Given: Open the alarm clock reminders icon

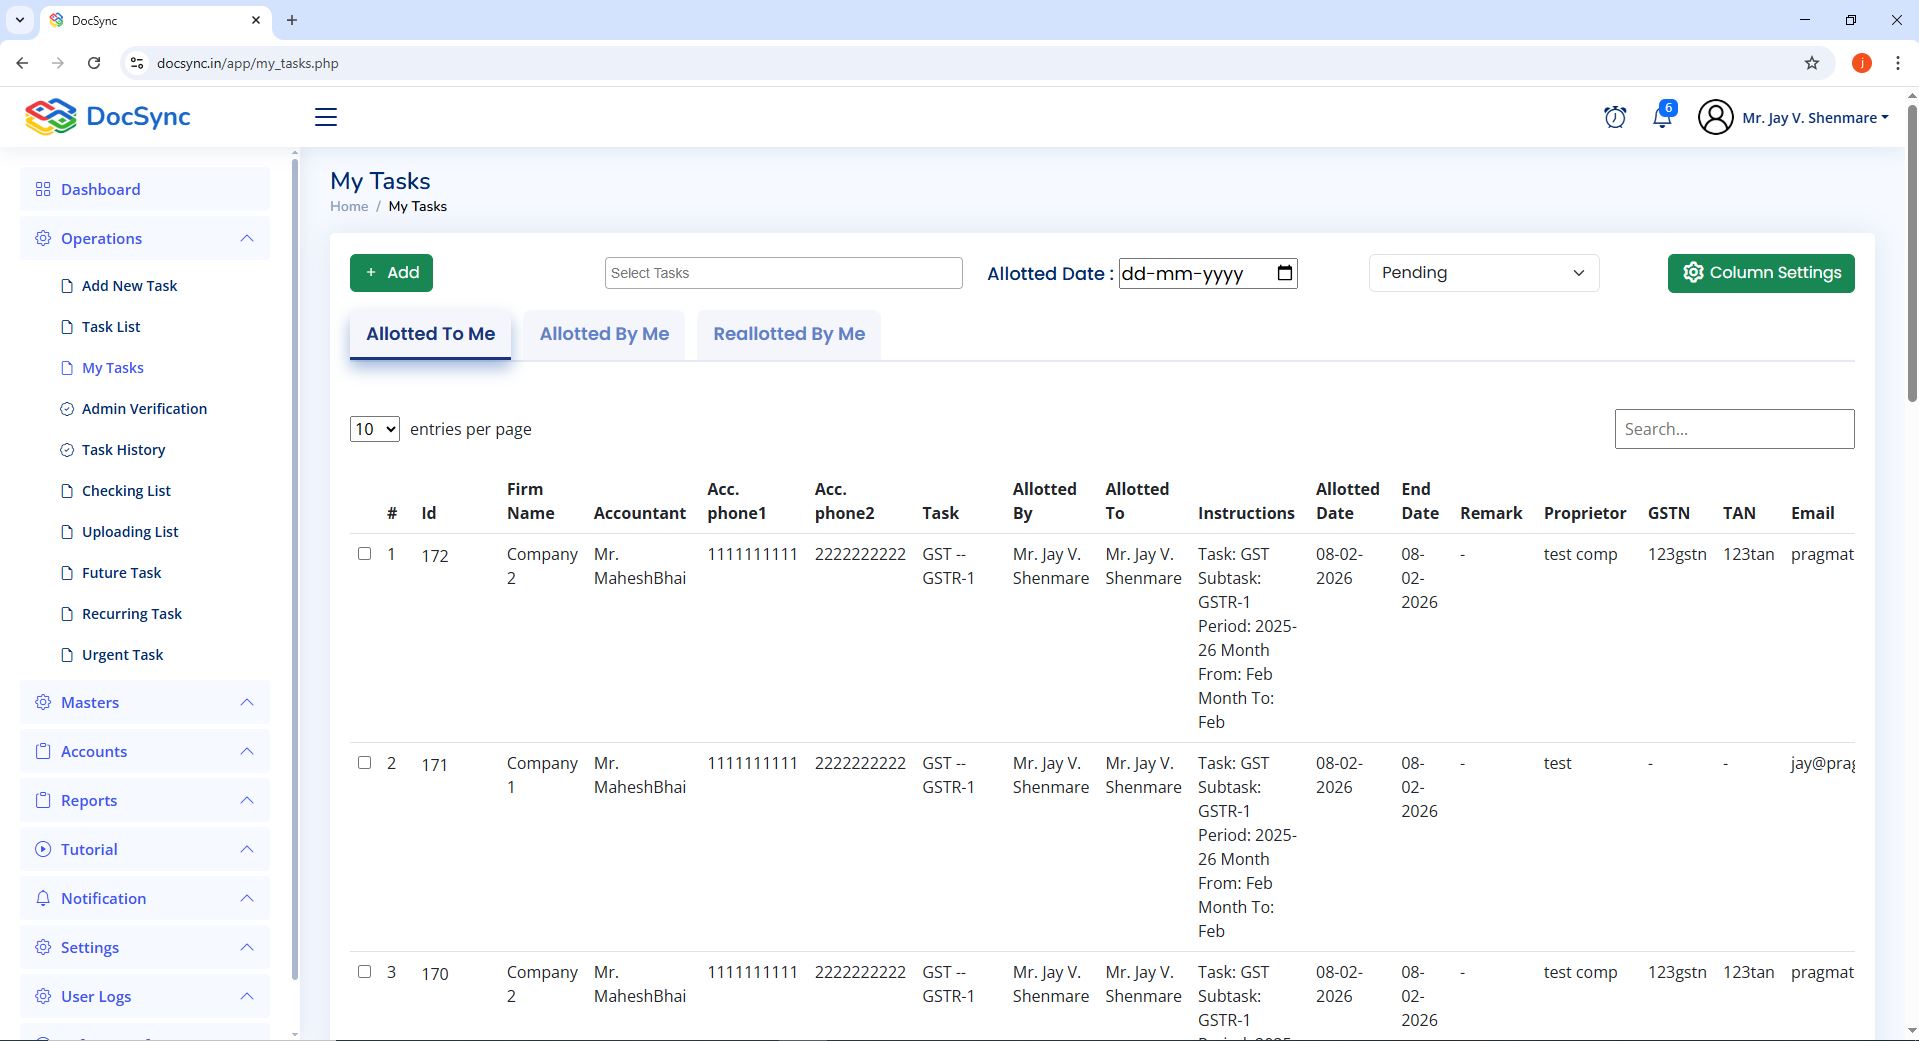Looking at the screenshot, I should click(1614, 117).
